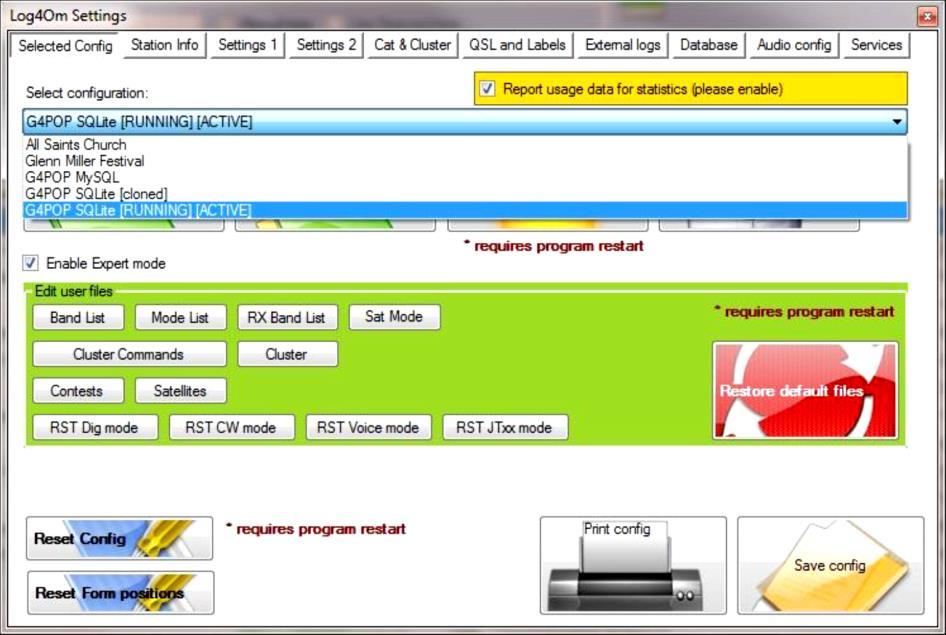Open QSL and Labels tab

[518, 45]
